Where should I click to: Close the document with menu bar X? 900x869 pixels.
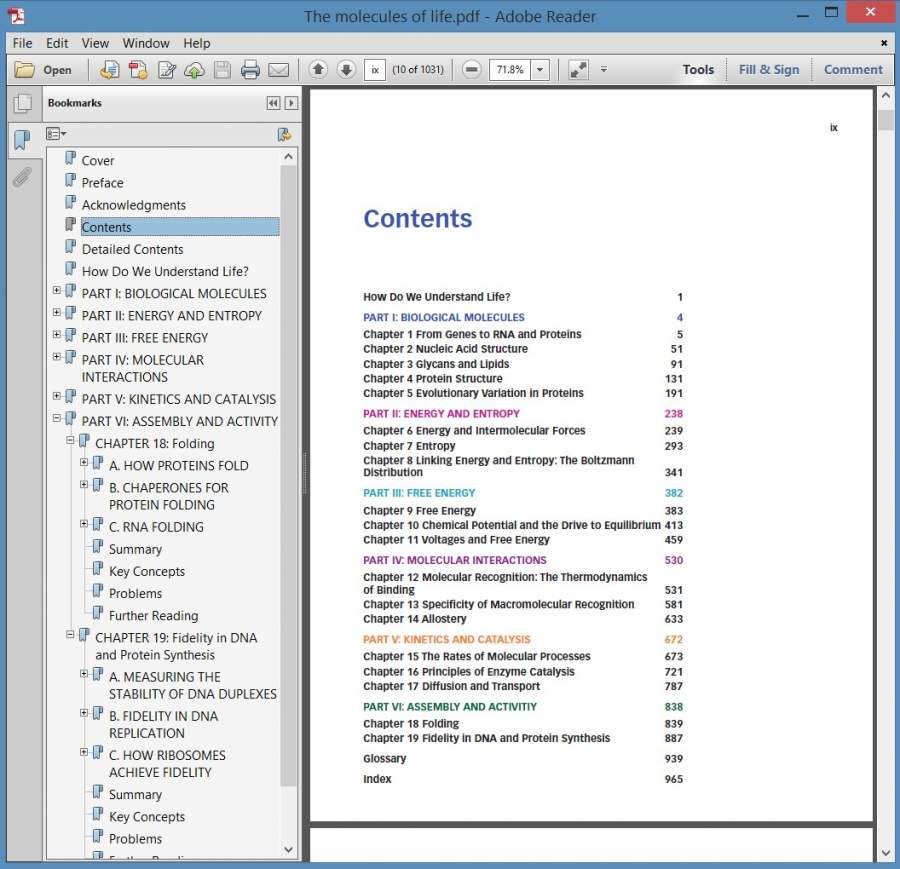[884, 43]
